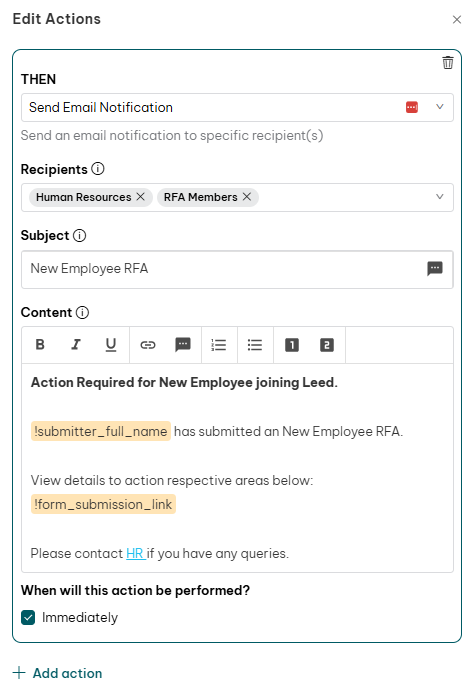Open the HR hyperlink in content
The image size is (465, 682).
pos(135,553)
